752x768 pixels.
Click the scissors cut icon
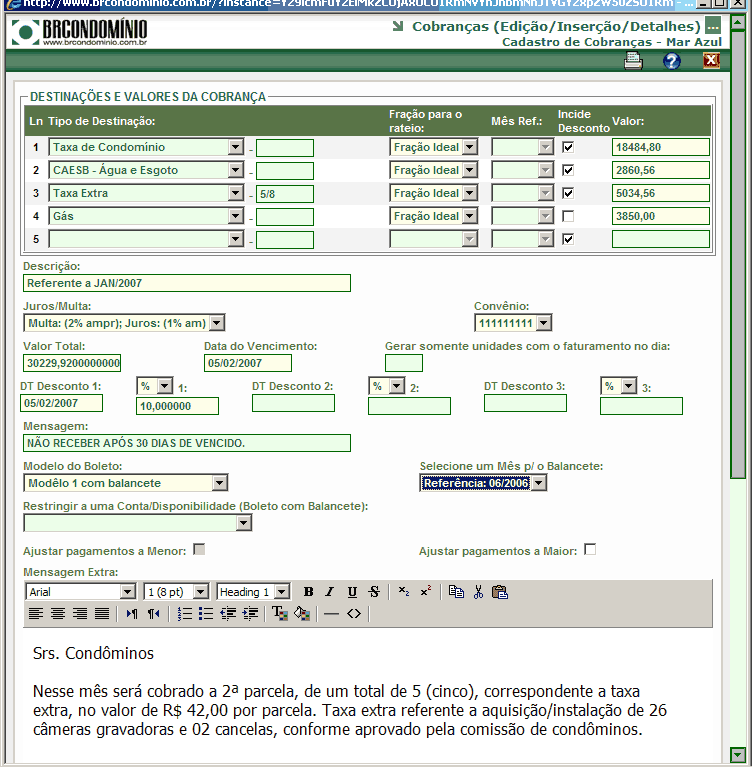(478, 592)
